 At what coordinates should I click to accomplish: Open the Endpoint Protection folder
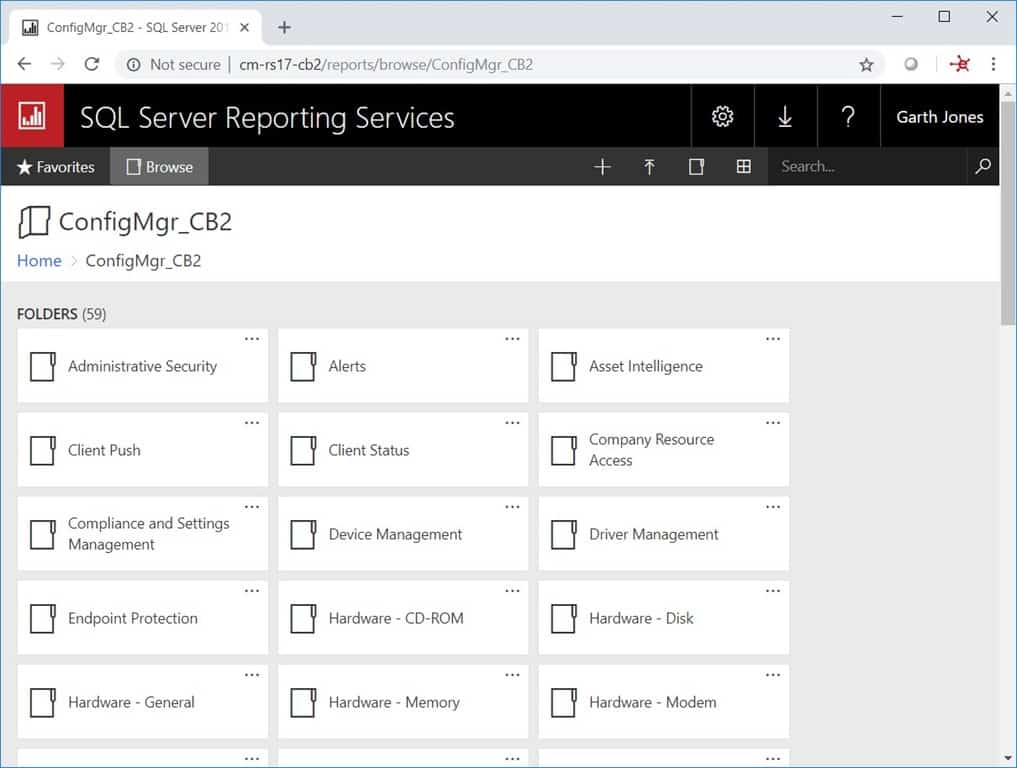pos(132,618)
